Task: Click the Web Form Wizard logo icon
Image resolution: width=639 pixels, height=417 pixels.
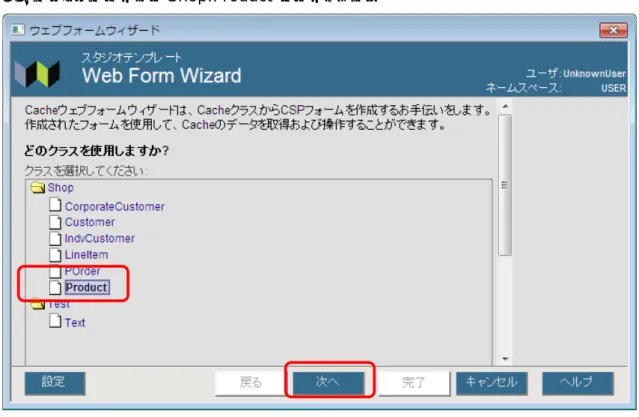Action: [x=37, y=74]
